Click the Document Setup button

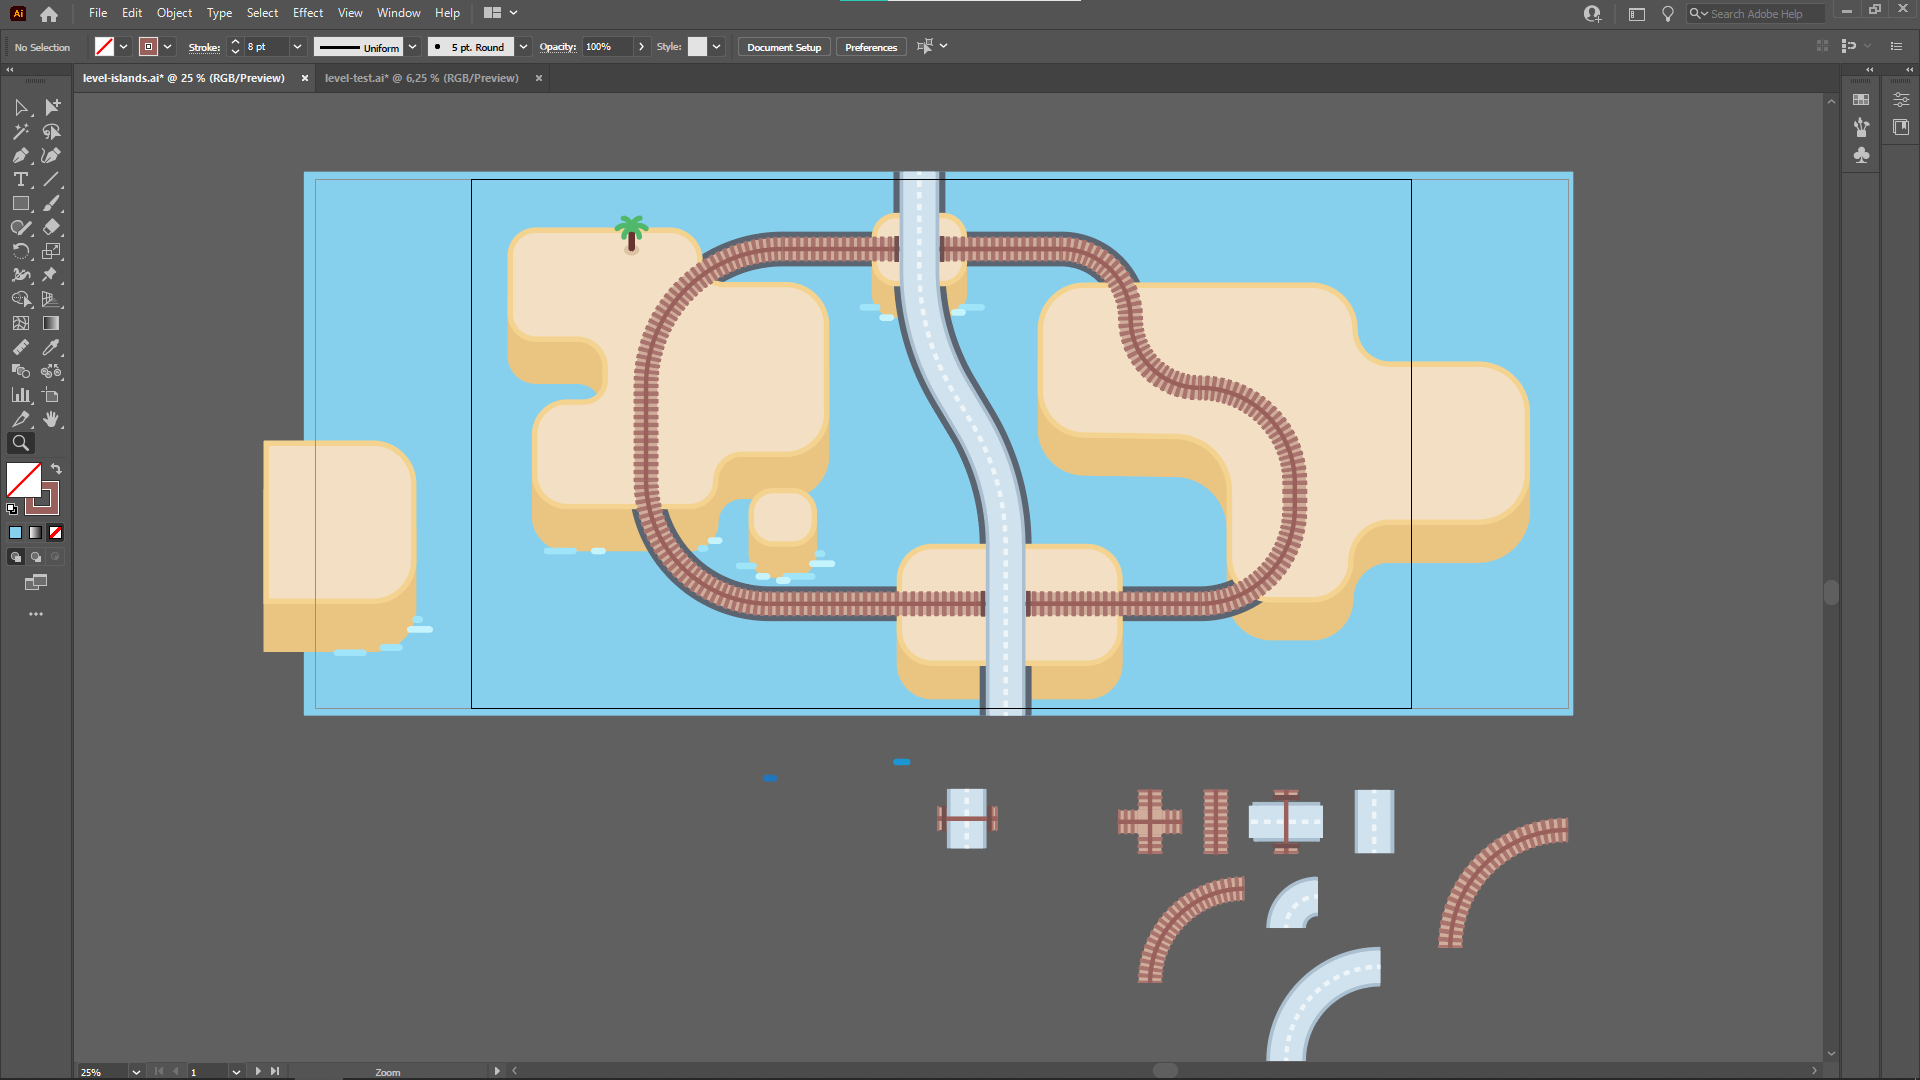[784, 47]
